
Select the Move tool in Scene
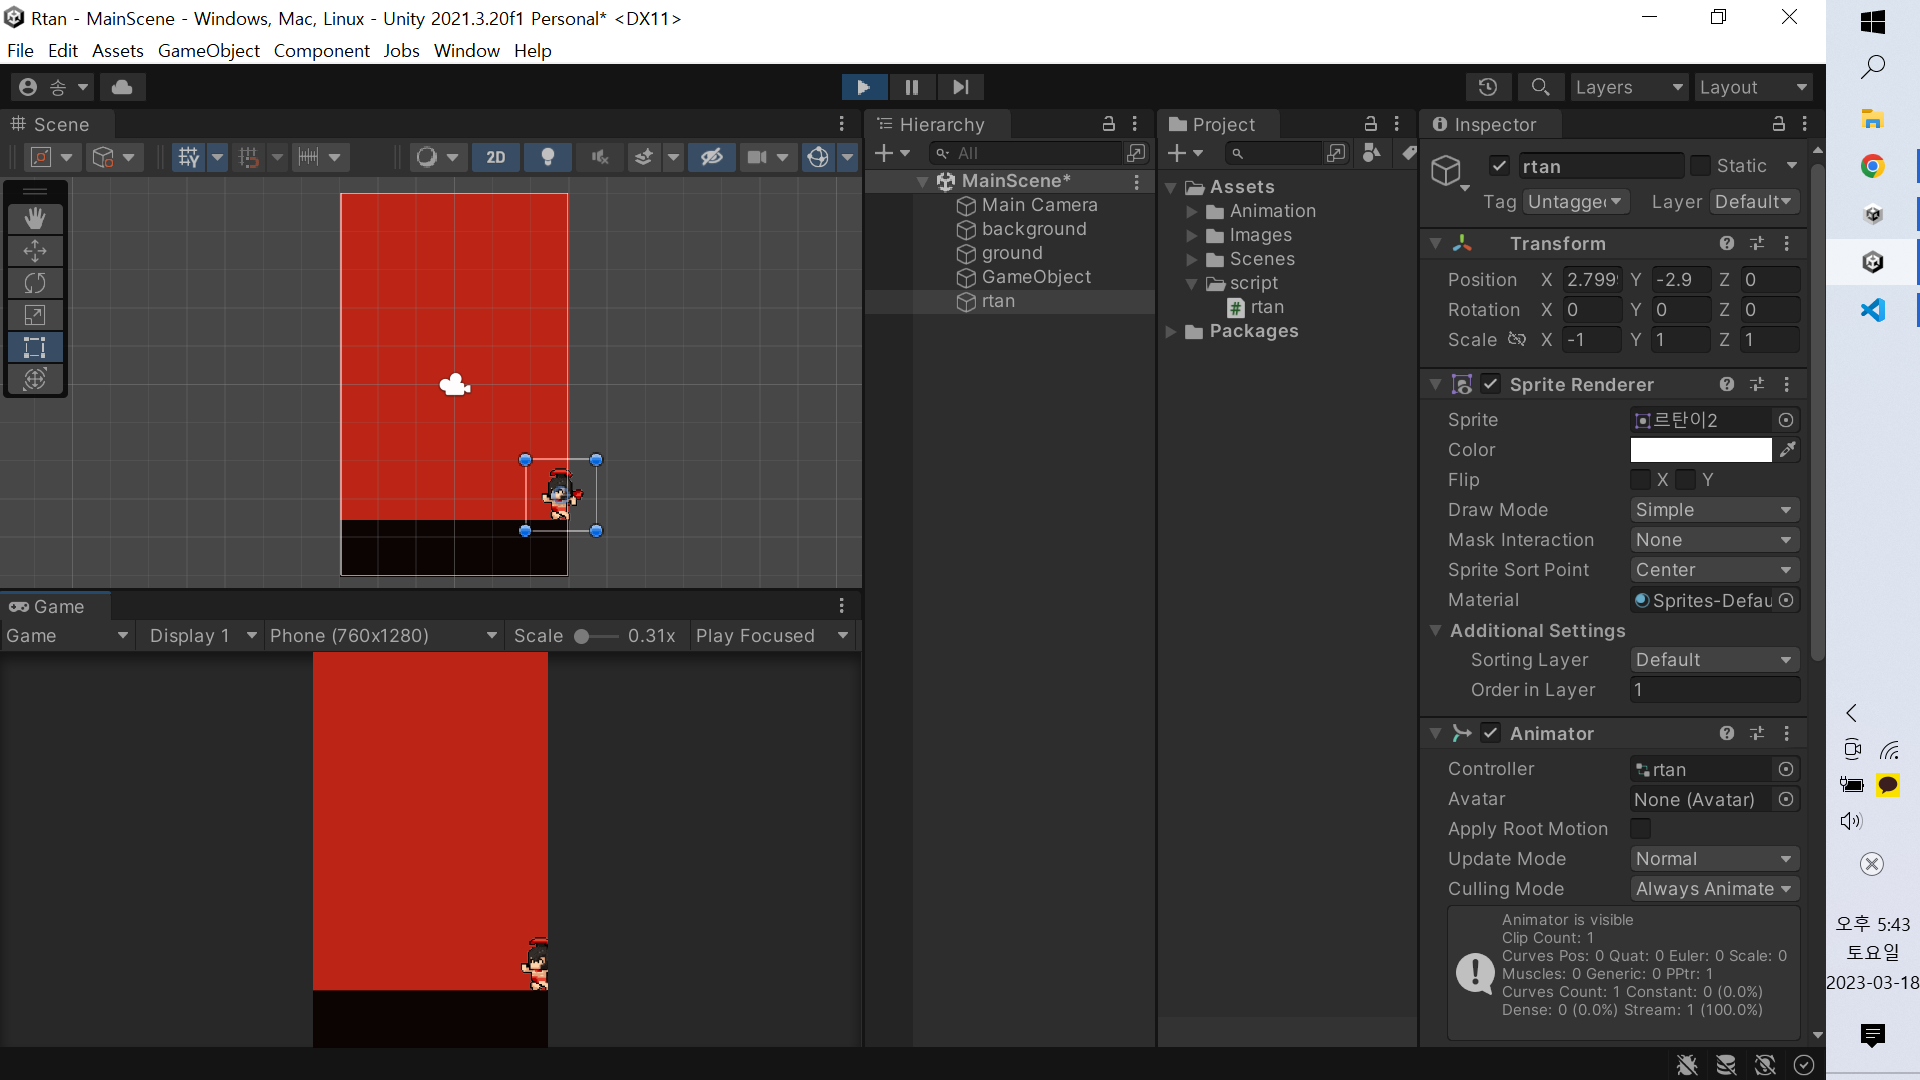(x=35, y=250)
